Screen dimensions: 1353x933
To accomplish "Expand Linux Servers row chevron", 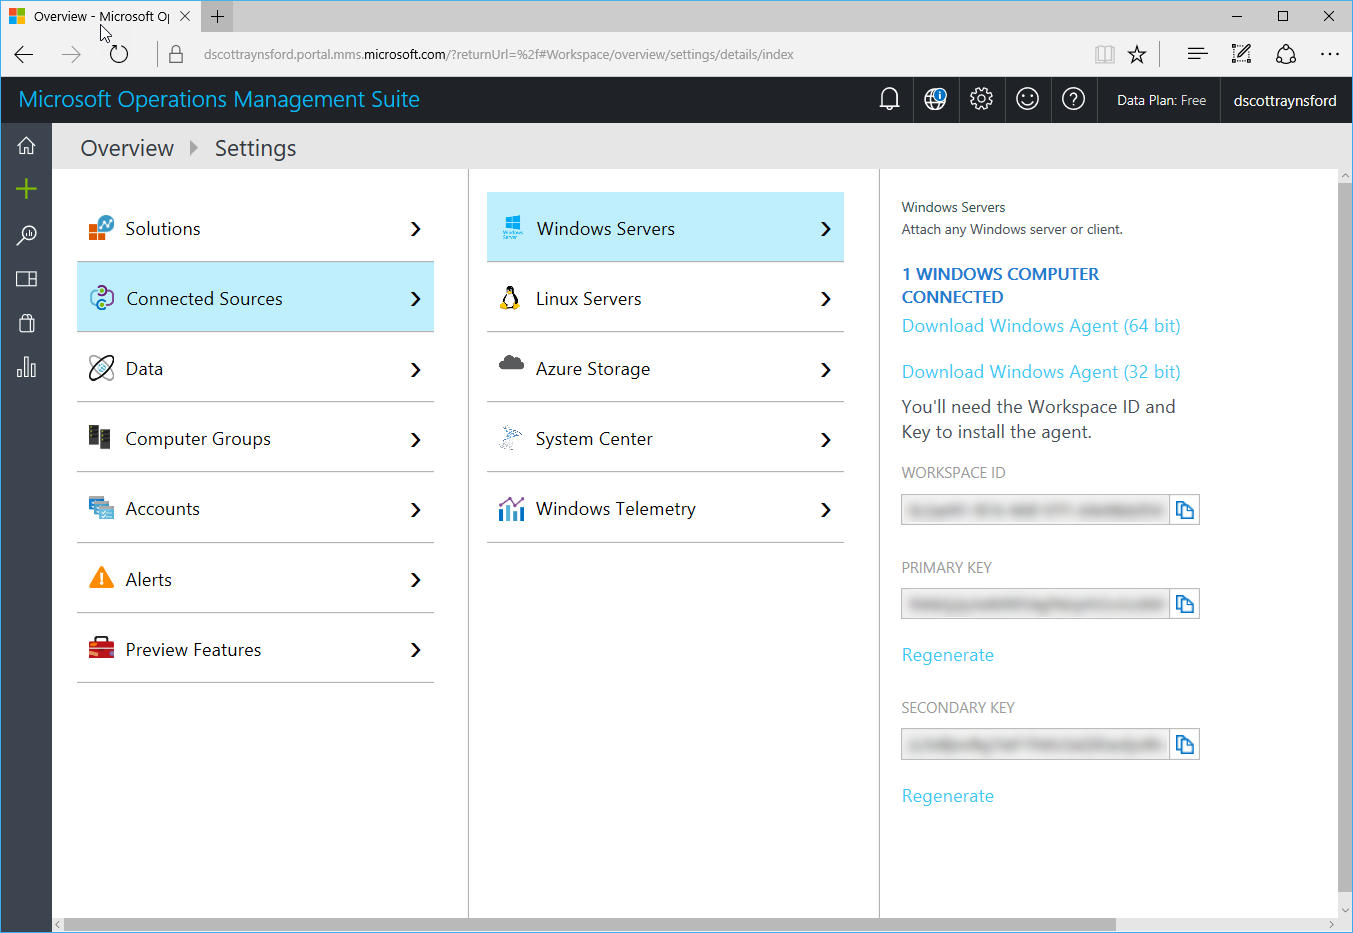I will (x=826, y=299).
